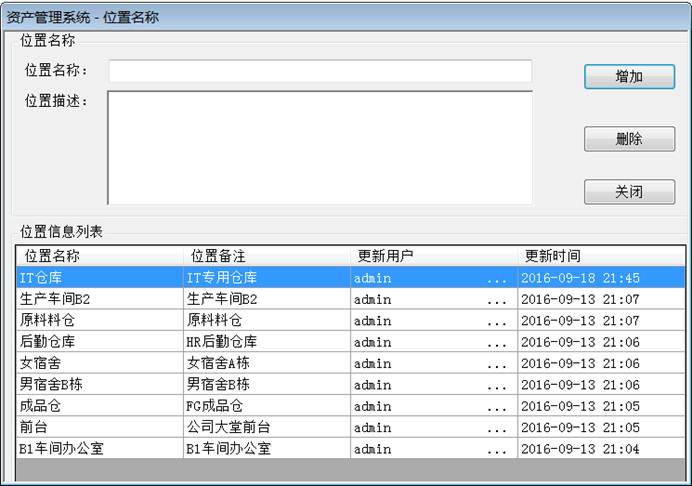This screenshot has height=486, width=692.
Task: Select the IT专用仓库 remark cell
Action: 267,277
